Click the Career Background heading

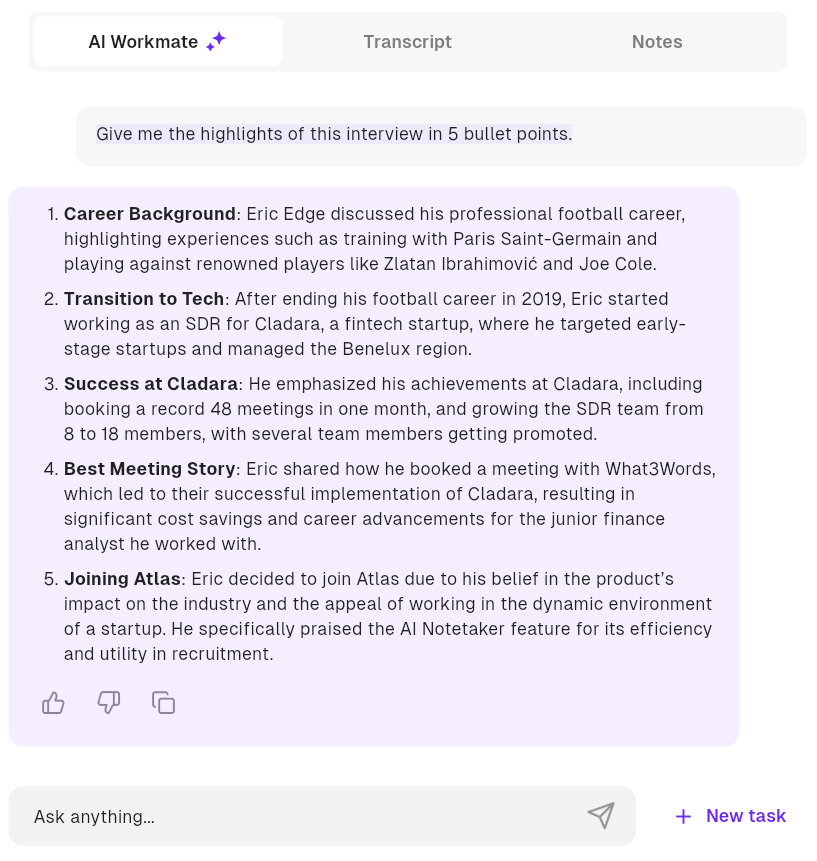pyautogui.click(x=149, y=214)
